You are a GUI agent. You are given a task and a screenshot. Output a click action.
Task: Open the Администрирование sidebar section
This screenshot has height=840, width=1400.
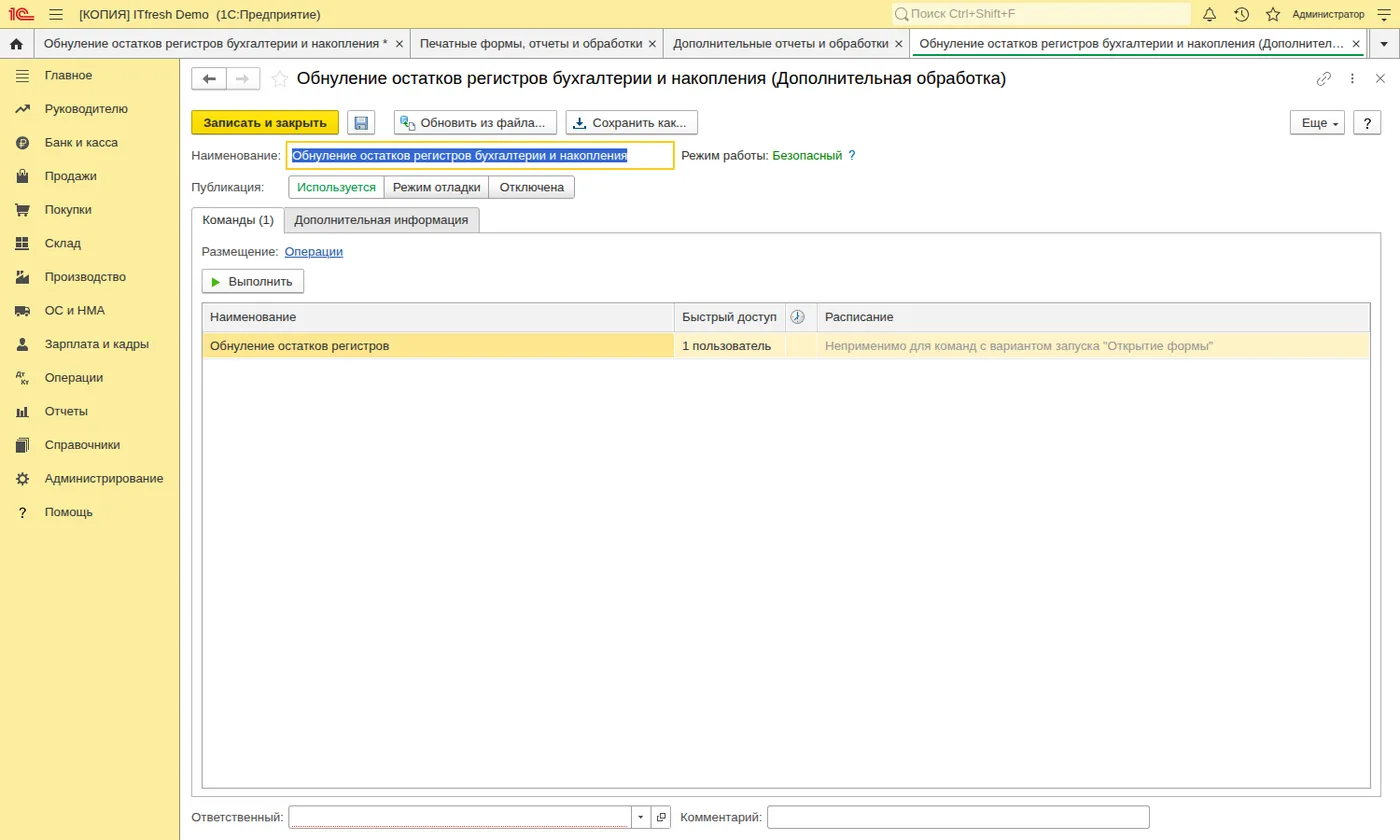click(104, 478)
